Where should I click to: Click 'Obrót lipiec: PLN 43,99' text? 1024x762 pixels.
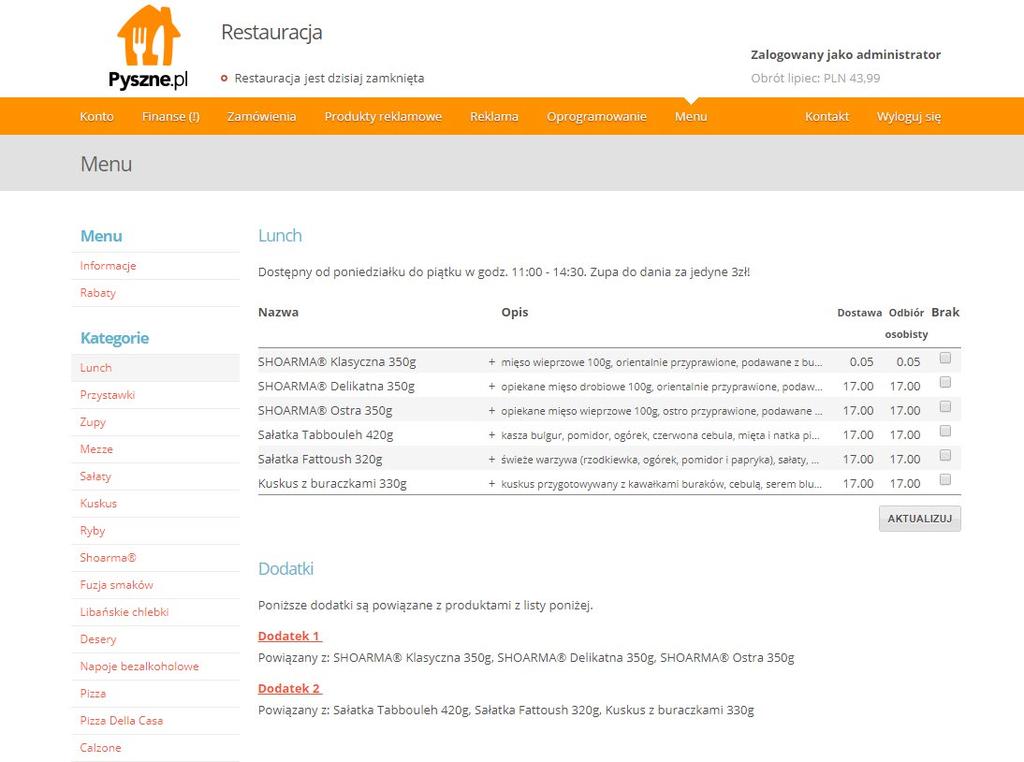tap(815, 78)
